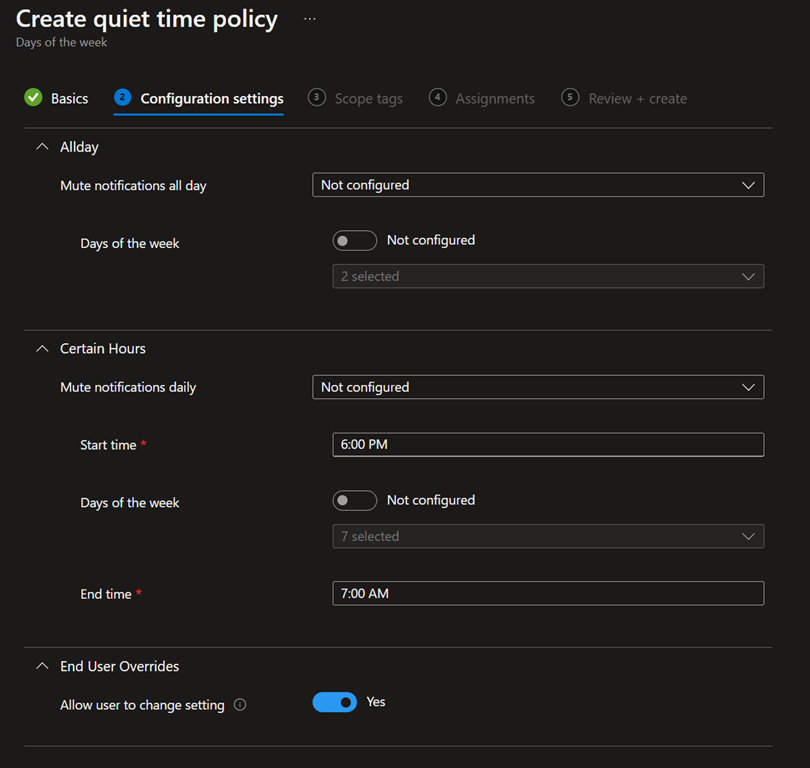Click the End time field showing 7:00 AM
Viewport: 810px width, 768px height.
coord(548,594)
